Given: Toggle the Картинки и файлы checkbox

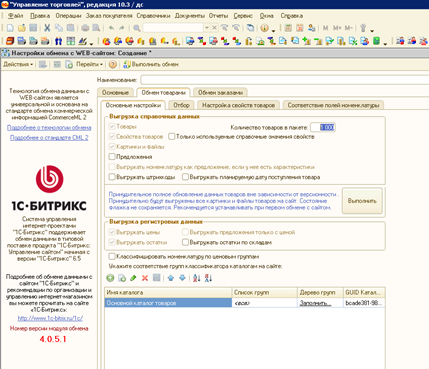Looking at the screenshot, I should [x=112, y=146].
